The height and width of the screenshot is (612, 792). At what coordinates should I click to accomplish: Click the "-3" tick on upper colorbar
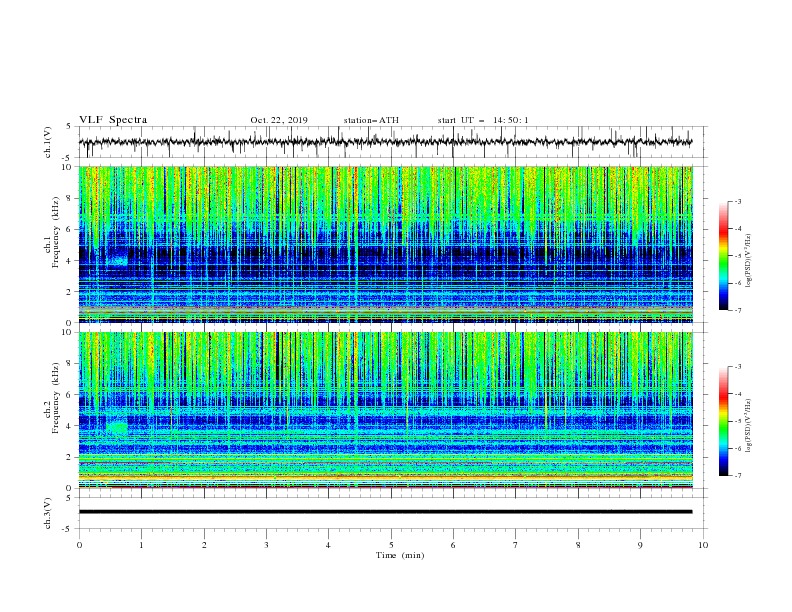pyautogui.click(x=738, y=201)
